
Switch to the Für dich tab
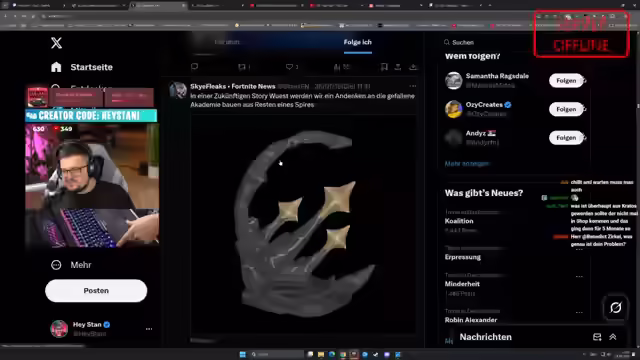(x=227, y=42)
